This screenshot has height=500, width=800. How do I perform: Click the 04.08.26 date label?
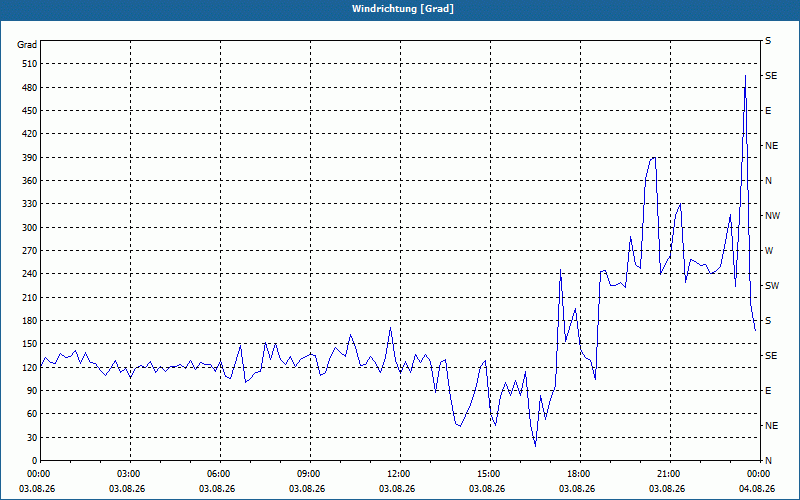coord(757,488)
